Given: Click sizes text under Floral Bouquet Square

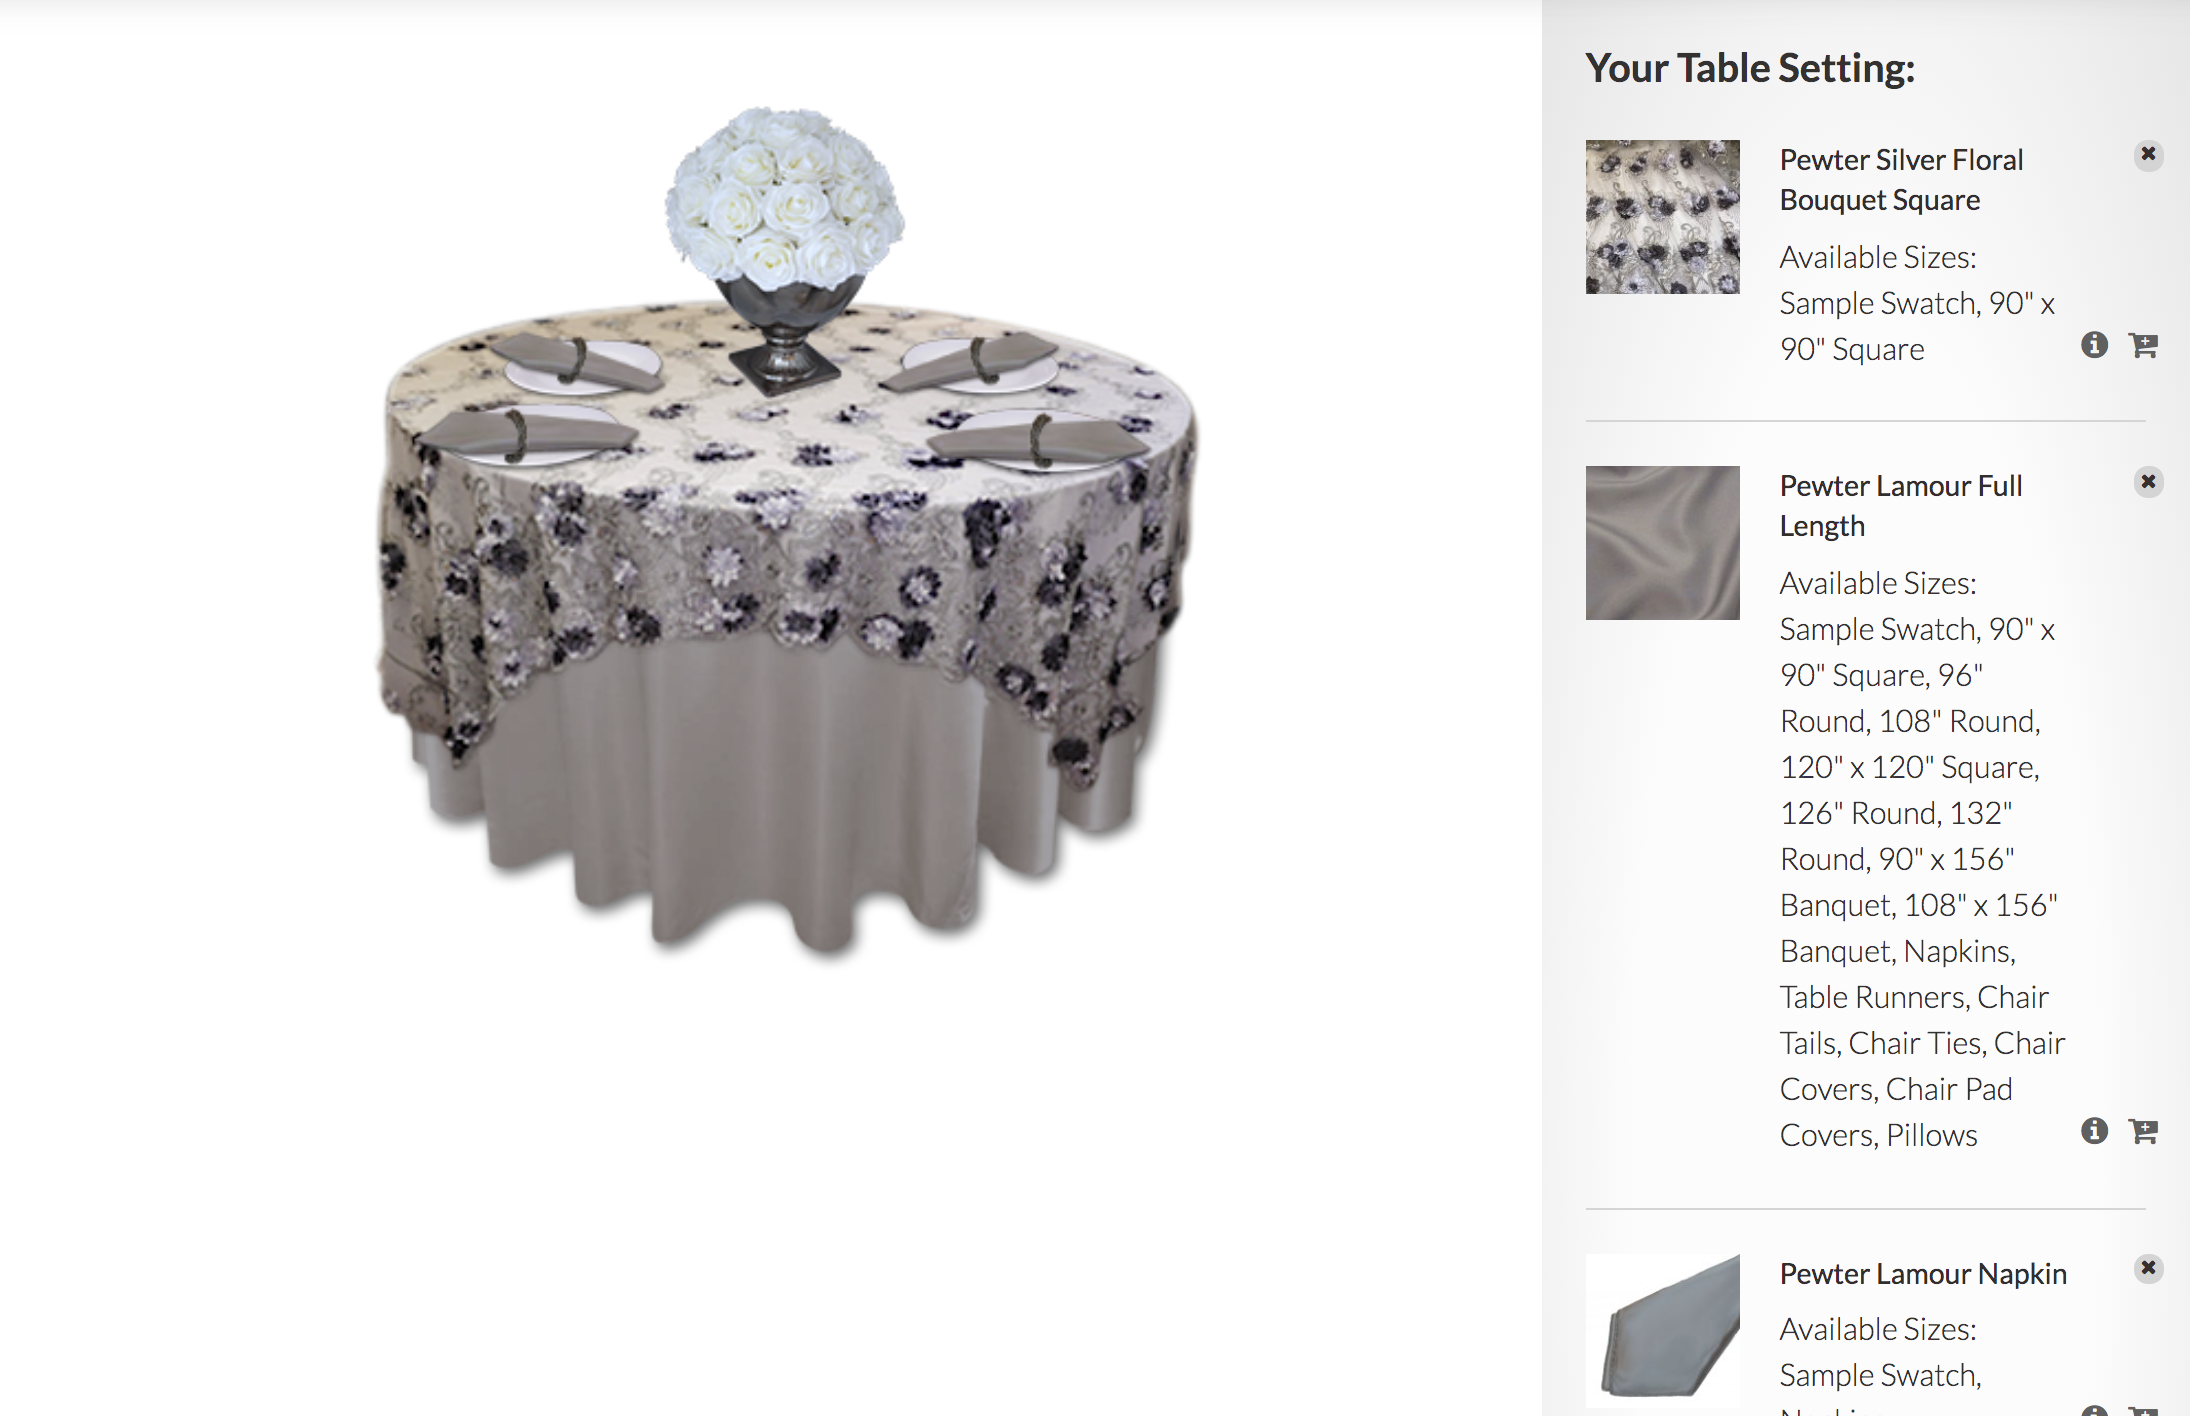Looking at the screenshot, I should coord(1917,303).
